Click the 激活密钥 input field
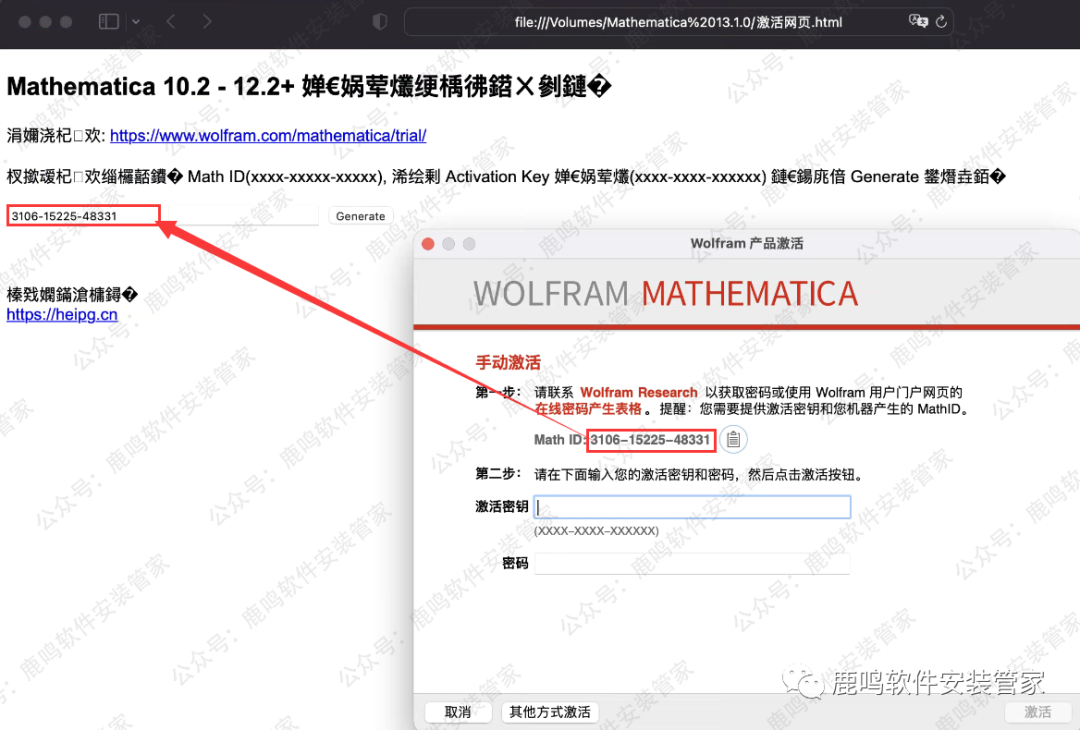Viewport: 1080px width, 730px height. [x=692, y=507]
